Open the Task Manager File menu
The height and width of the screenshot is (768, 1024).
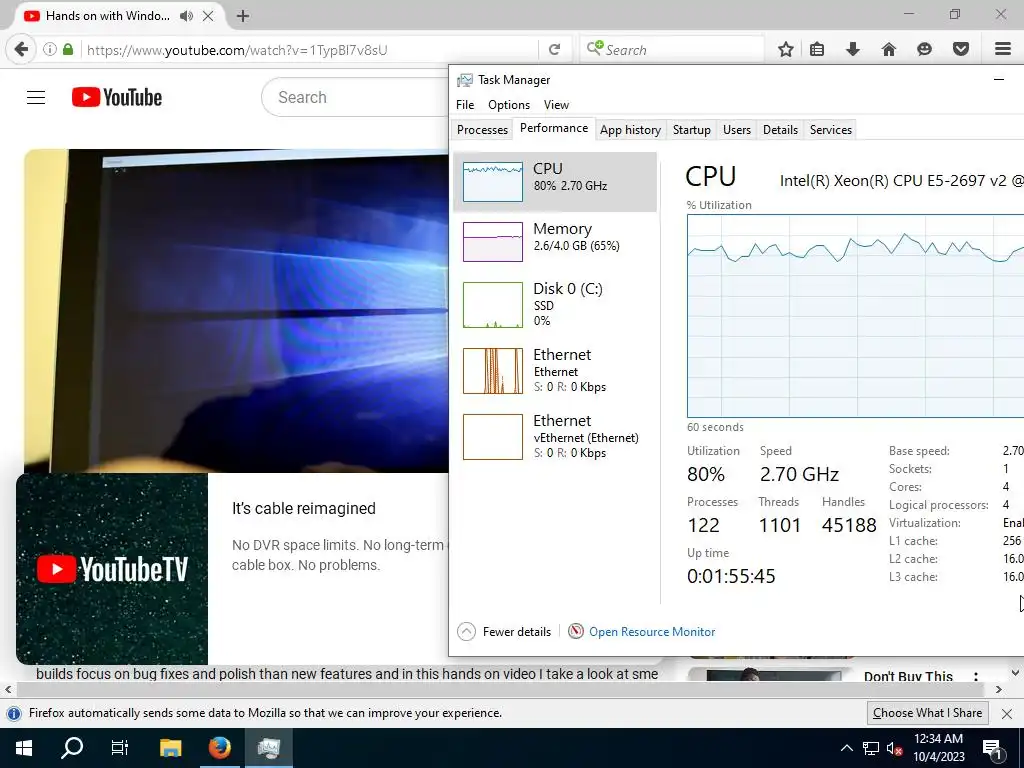(x=465, y=104)
